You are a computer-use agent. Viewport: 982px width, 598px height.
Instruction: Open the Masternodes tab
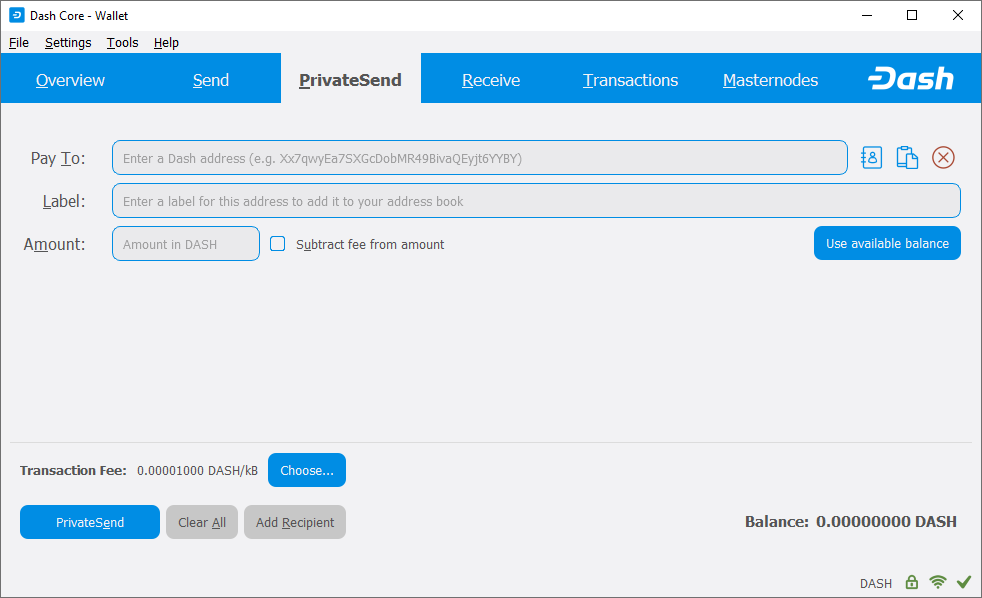770,80
